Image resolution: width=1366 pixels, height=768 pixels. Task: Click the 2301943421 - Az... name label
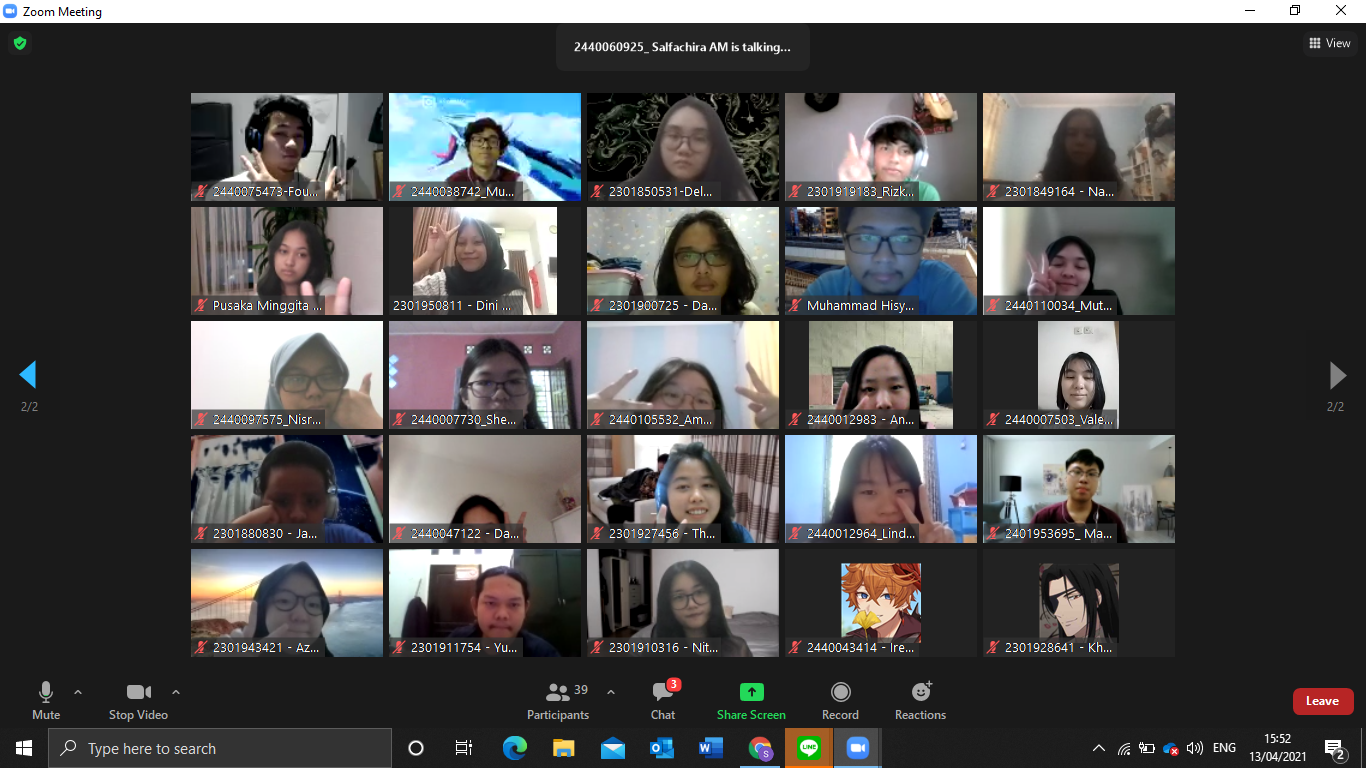pyautogui.click(x=256, y=648)
